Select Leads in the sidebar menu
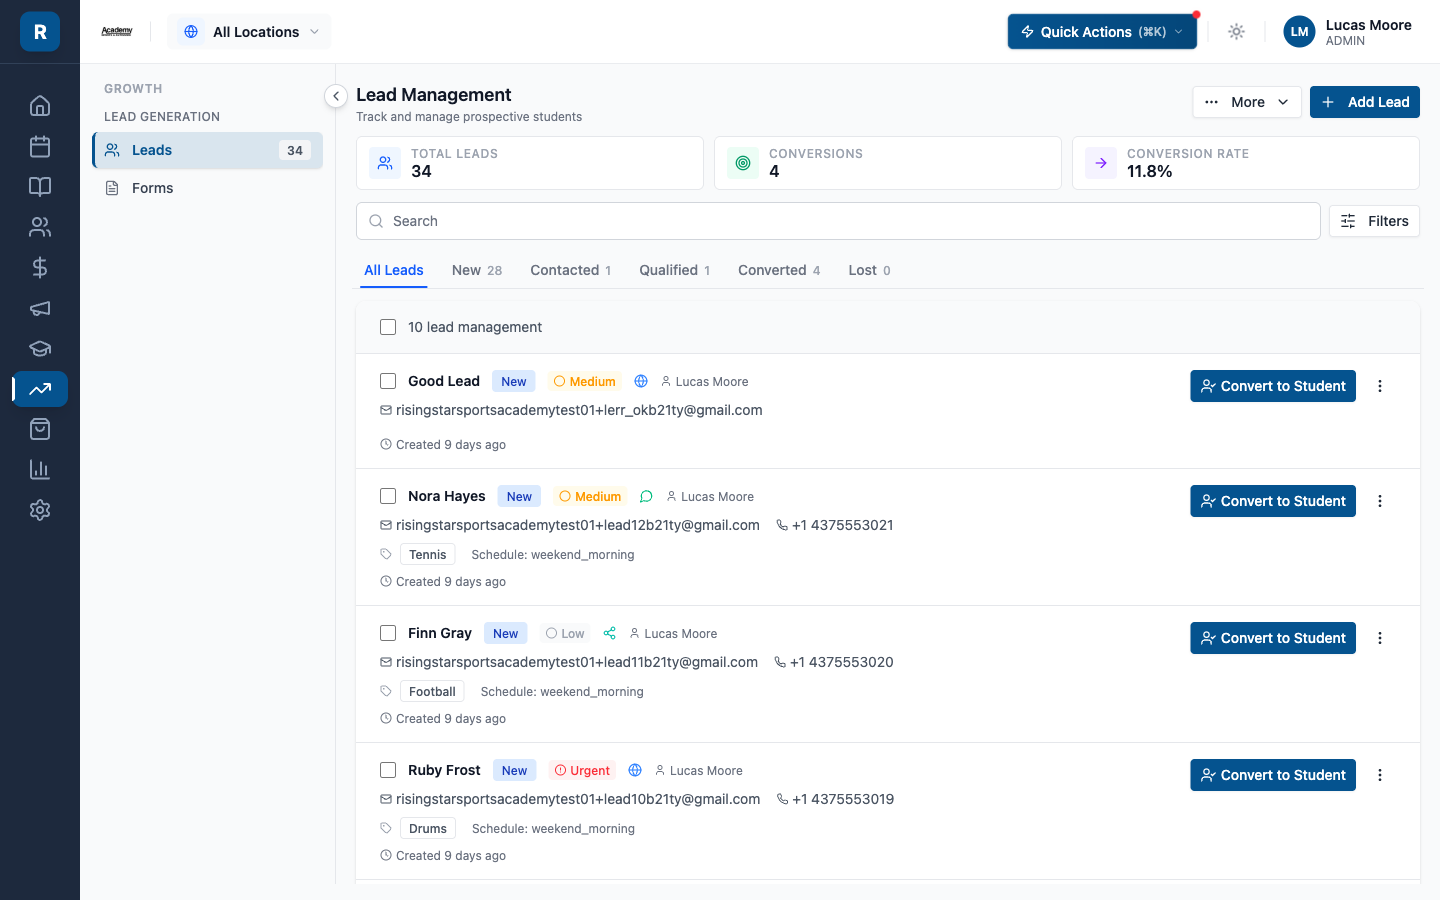 click(x=208, y=150)
